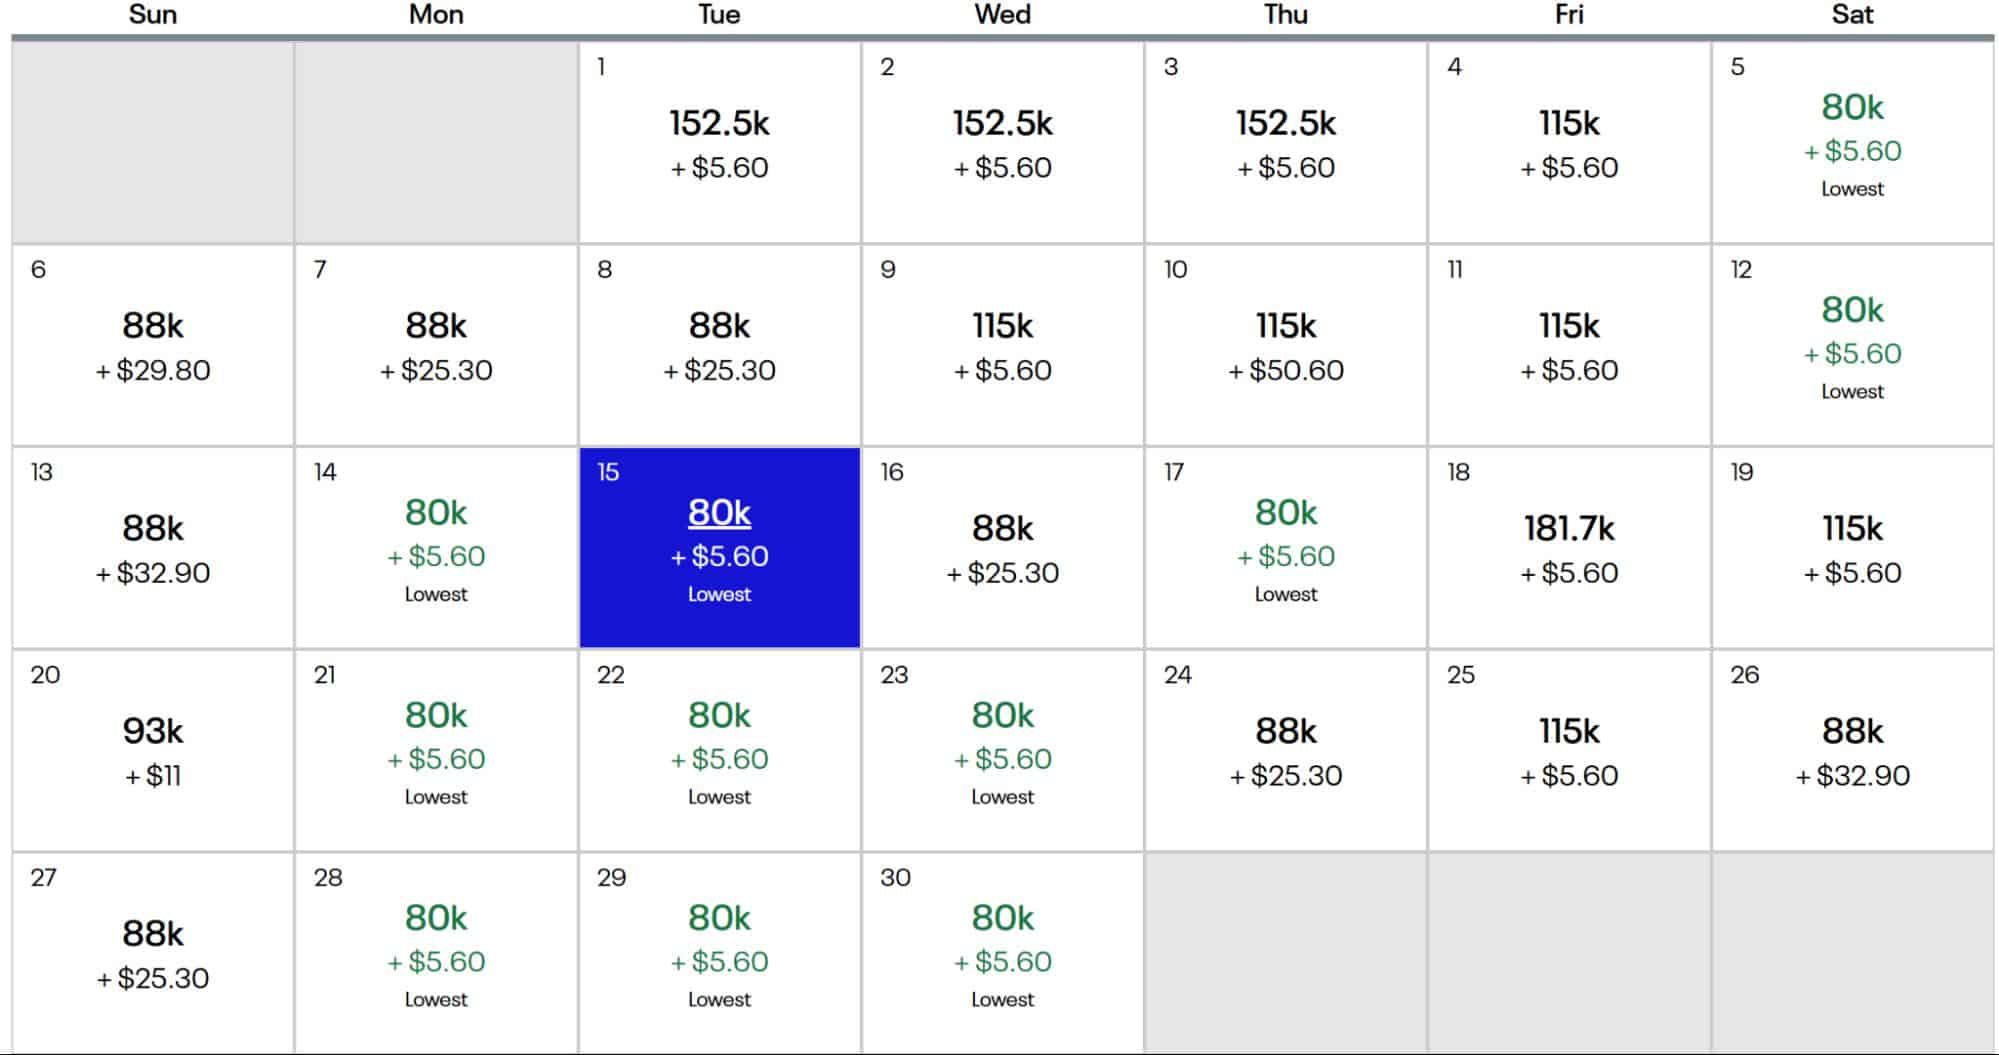Choose the 88k fare on Sunday the 27th
This screenshot has height=1055, width=1999.
point(152,953)
